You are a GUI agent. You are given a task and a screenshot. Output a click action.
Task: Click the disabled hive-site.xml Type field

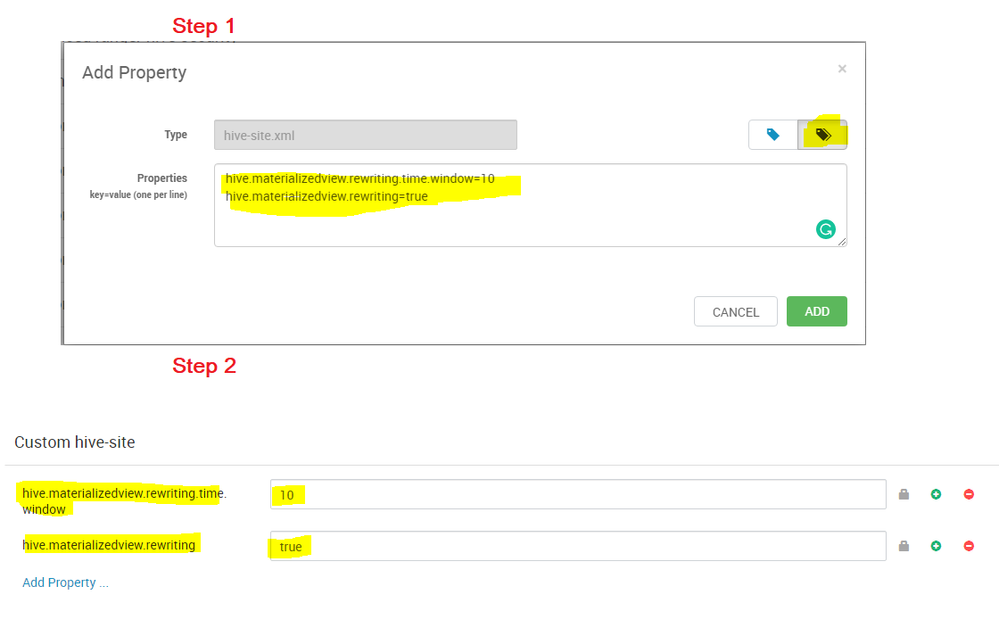coord(365,135)
